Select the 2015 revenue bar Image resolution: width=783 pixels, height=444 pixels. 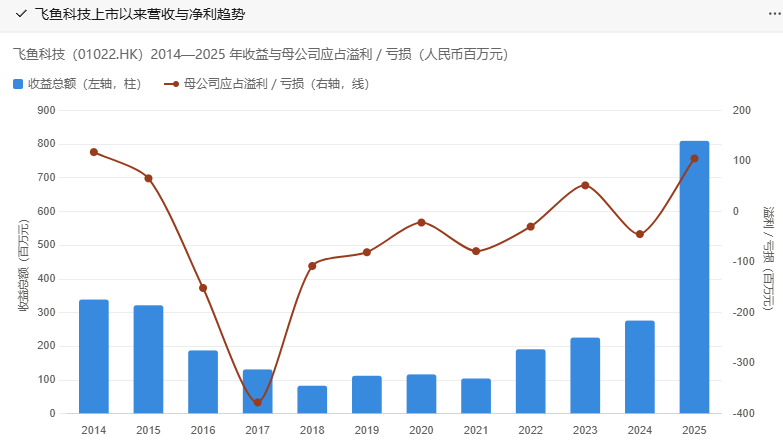[x=148, y=360]
